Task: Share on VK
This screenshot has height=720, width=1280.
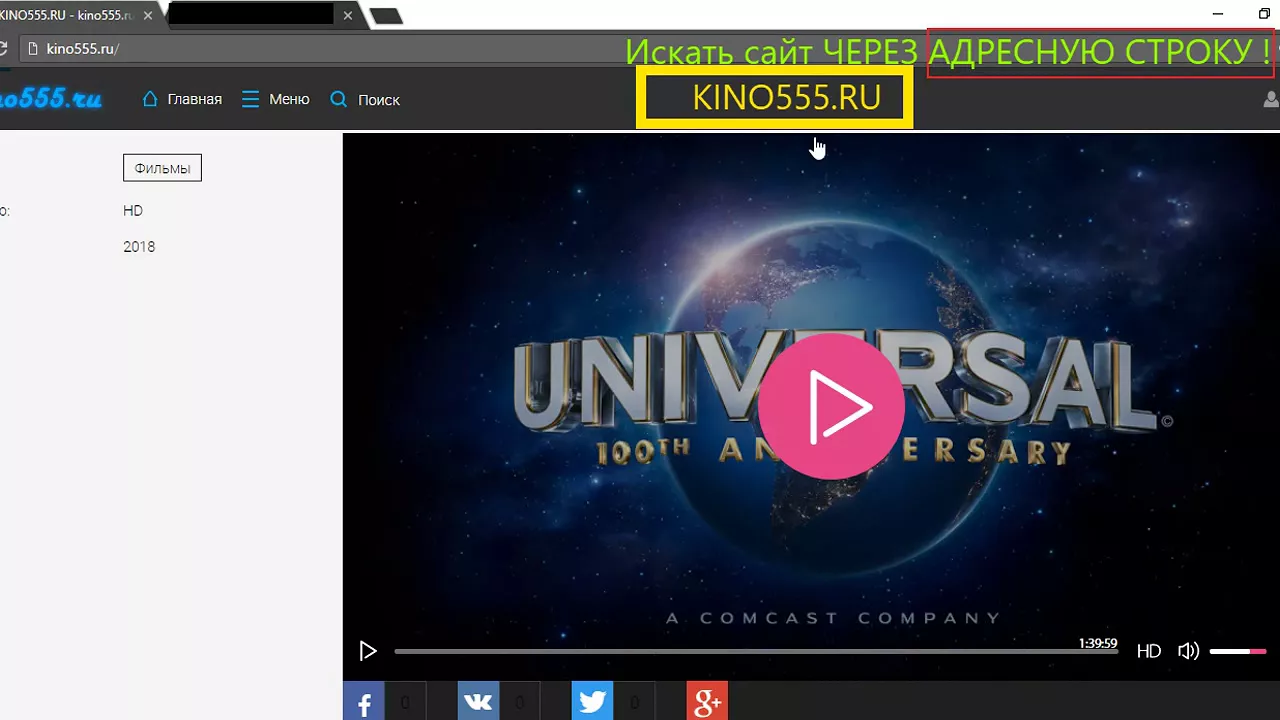Action: [478, 702]
